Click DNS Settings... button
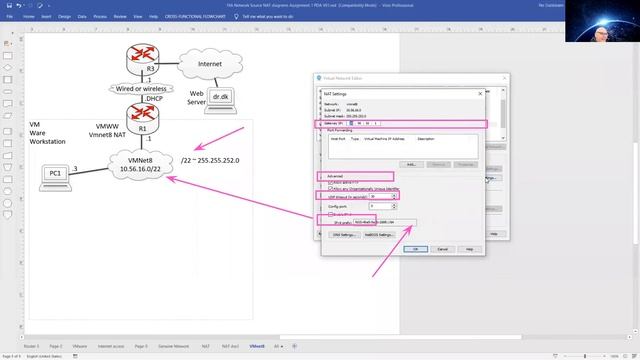The image size is (640, 360). pyautogui.click(x=344, y=235)
